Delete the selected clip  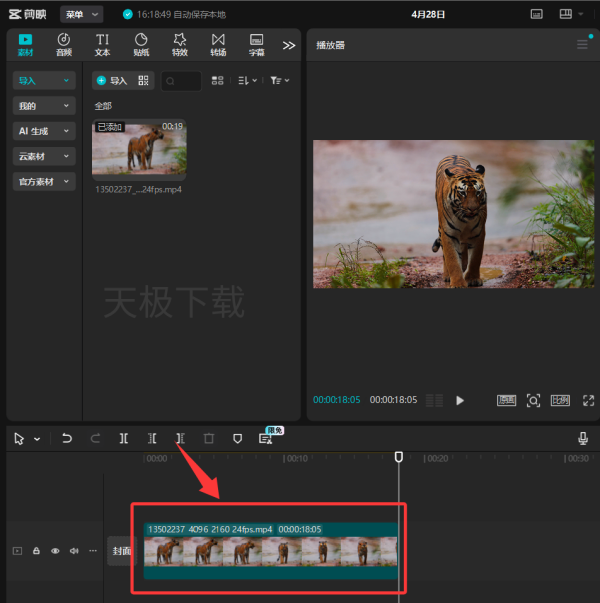pyautogui.click(x=209, y=438)
